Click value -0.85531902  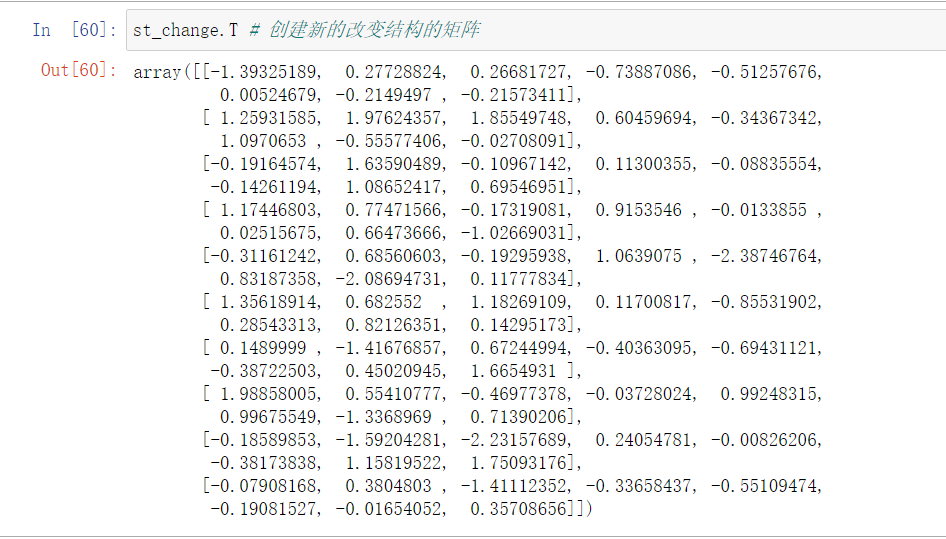coord(764,302)
